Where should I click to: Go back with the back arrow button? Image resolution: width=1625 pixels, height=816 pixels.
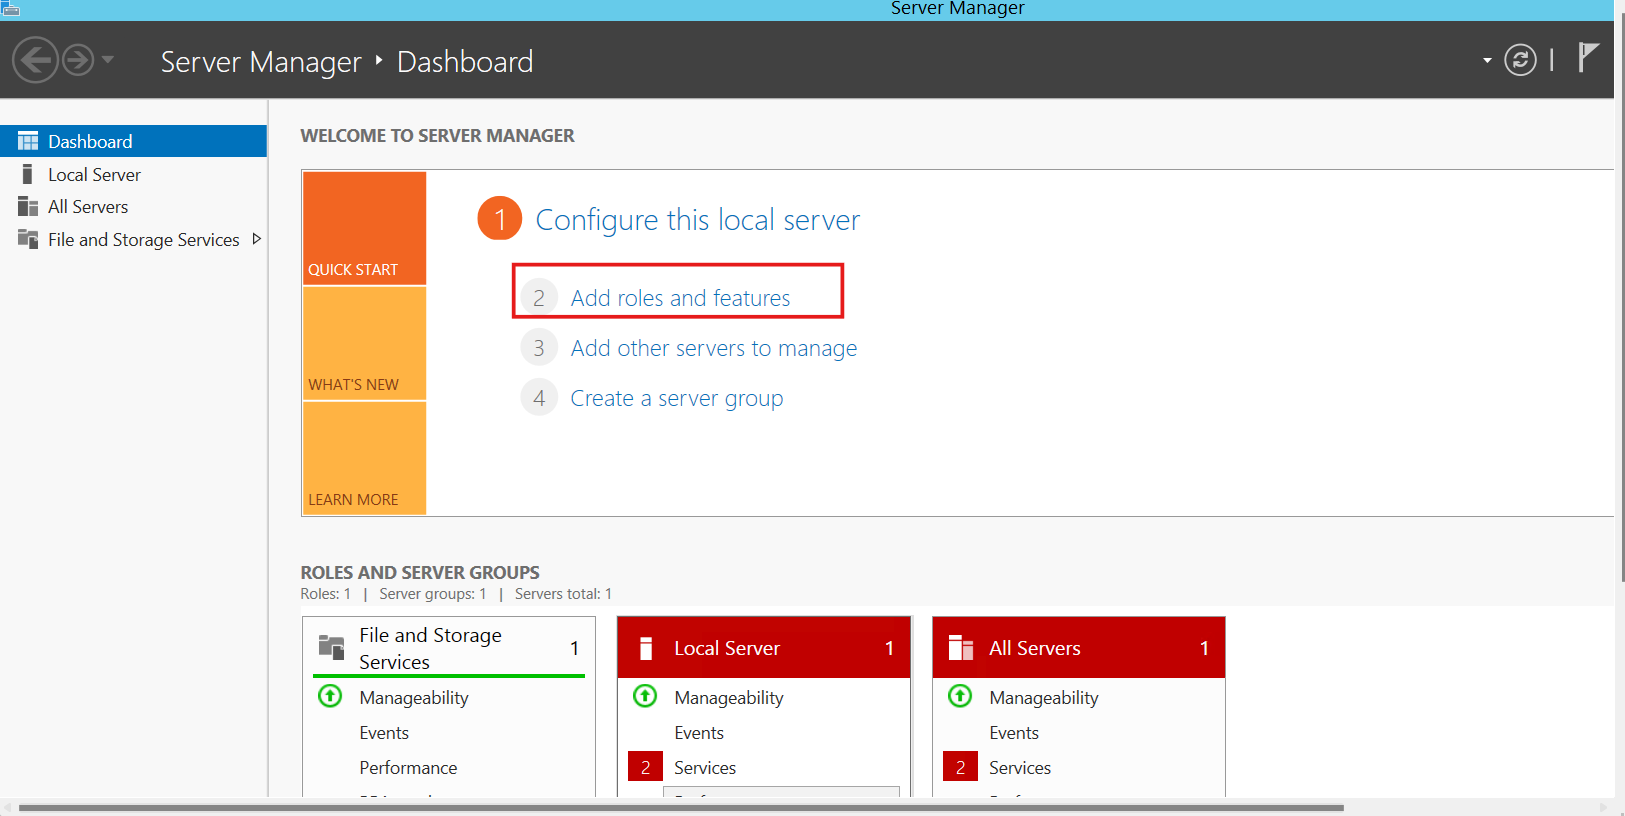[35, 60]
